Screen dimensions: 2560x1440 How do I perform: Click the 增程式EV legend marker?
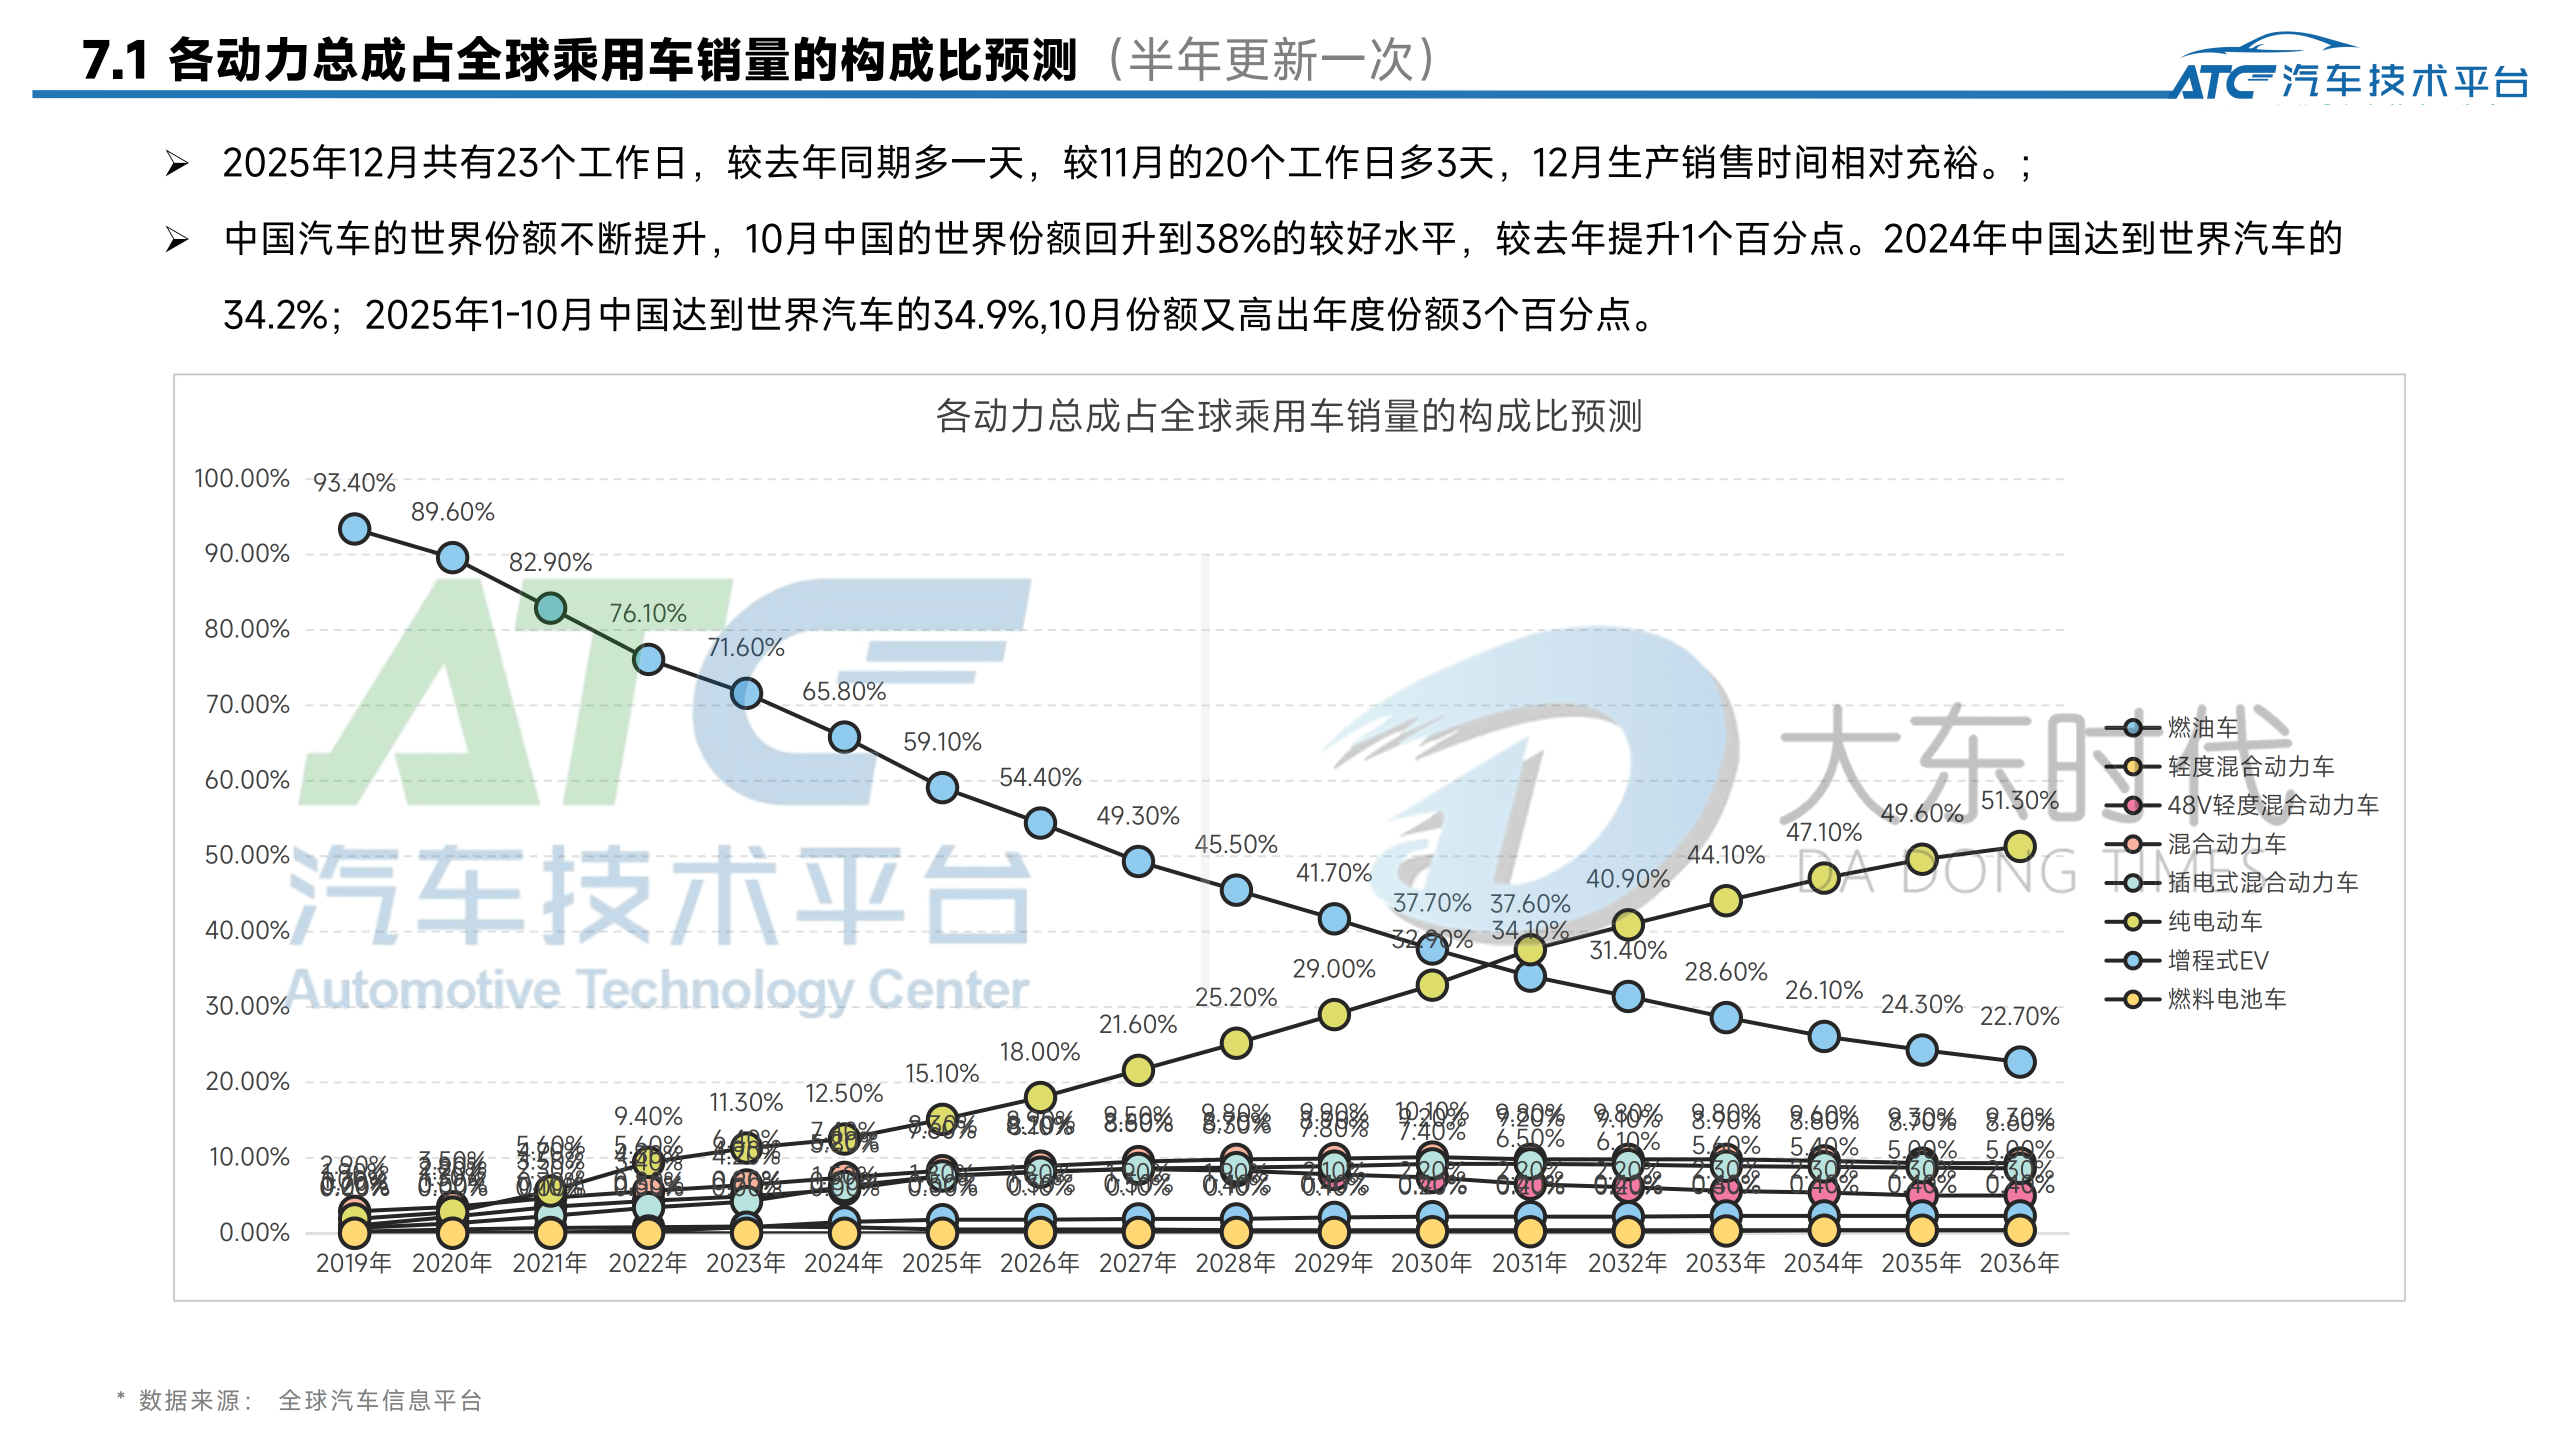(x=2132, y=961)
